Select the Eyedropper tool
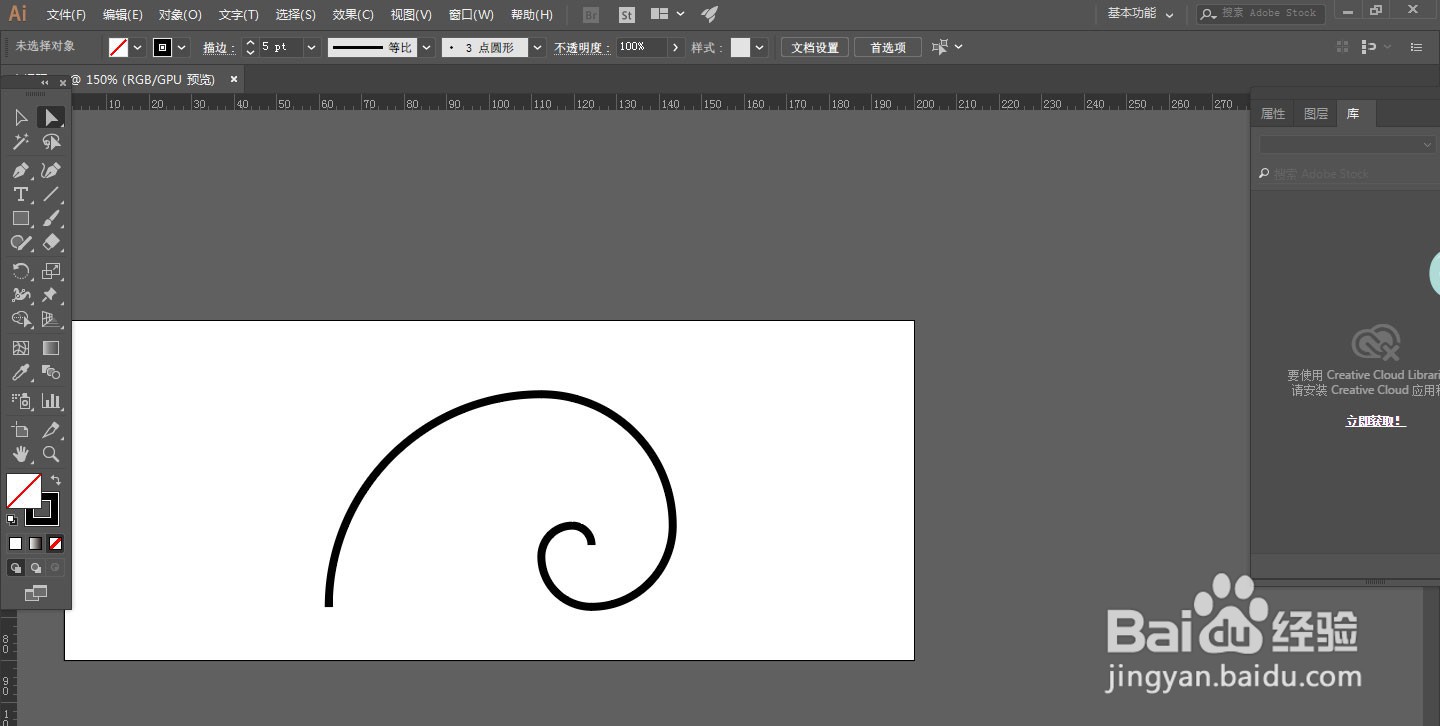 (x=21, y=373)
